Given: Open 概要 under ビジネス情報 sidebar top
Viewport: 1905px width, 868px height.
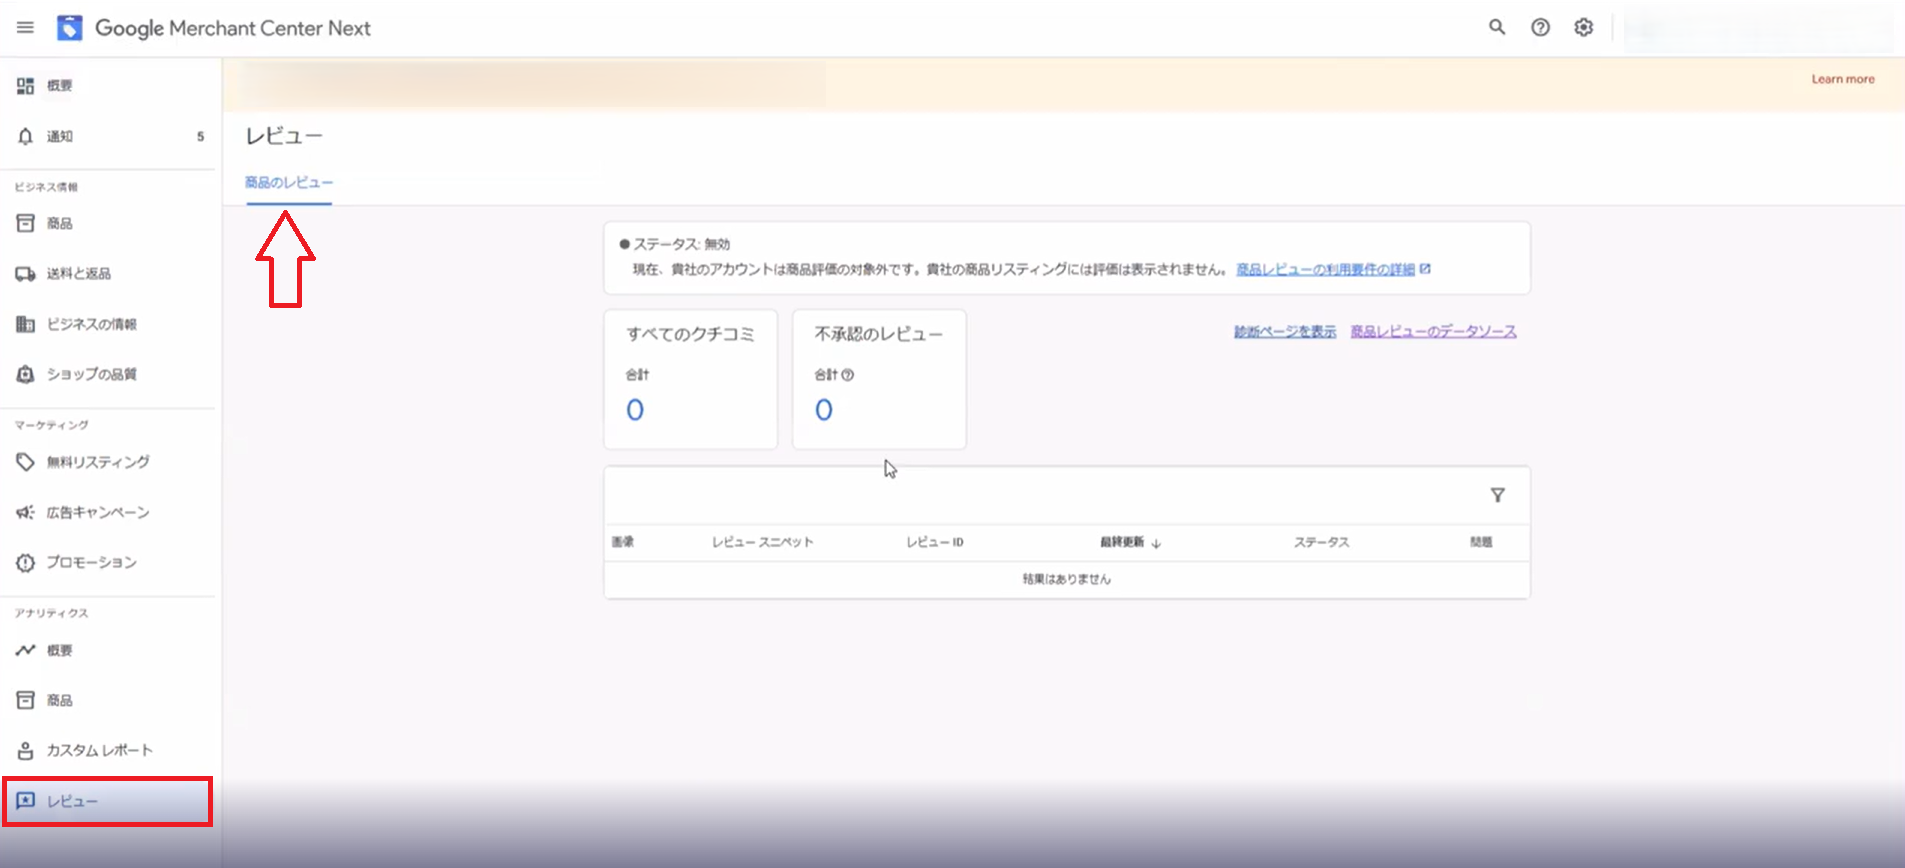Looking at the screenshot, I should 59,86.
